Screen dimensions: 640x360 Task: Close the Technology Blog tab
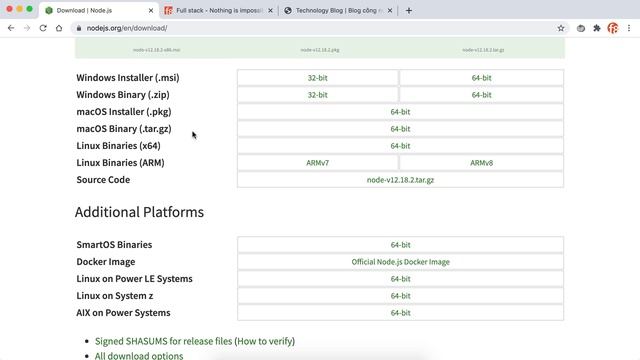point(390,11)
